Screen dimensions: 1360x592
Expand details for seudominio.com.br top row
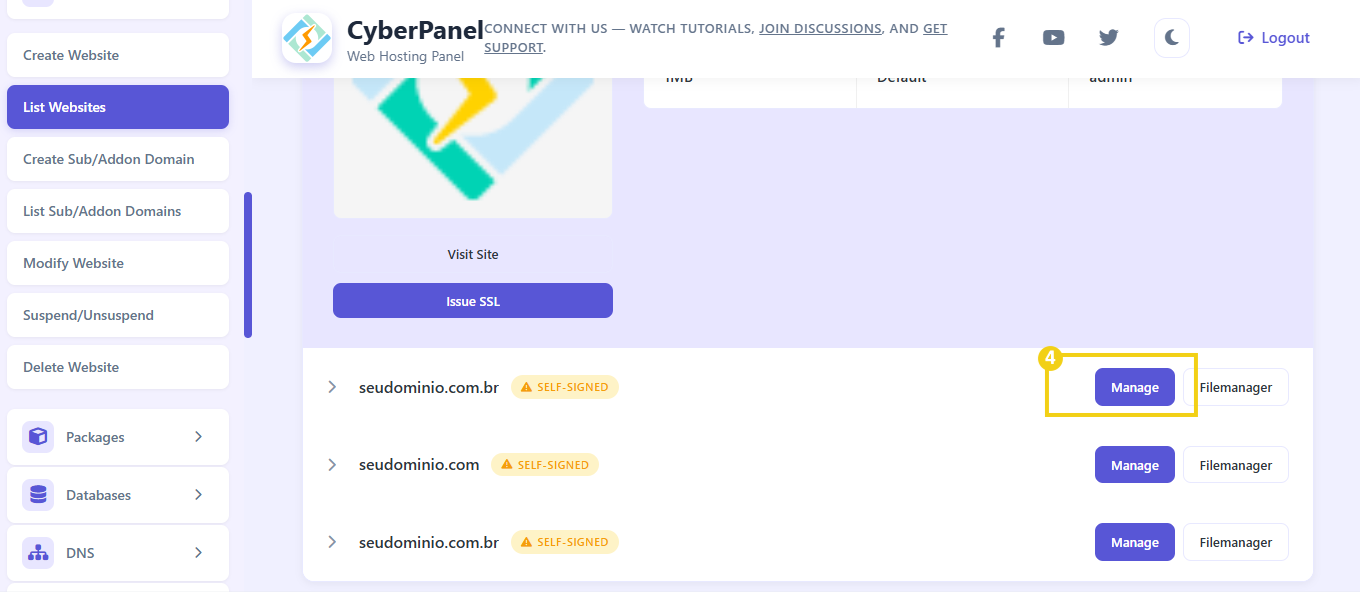(x=332, y=387)
